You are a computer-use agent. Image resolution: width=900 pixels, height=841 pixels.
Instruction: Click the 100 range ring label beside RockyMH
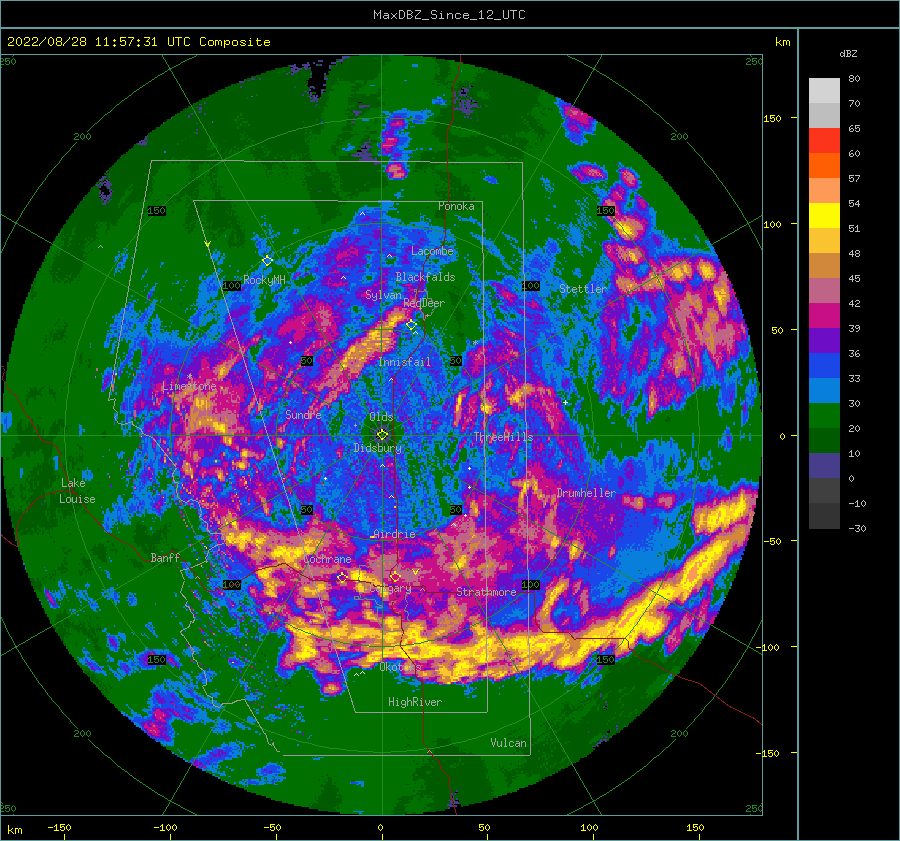tap(231, 285)
